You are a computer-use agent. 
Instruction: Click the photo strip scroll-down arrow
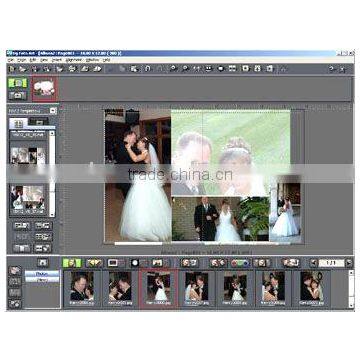351,305
